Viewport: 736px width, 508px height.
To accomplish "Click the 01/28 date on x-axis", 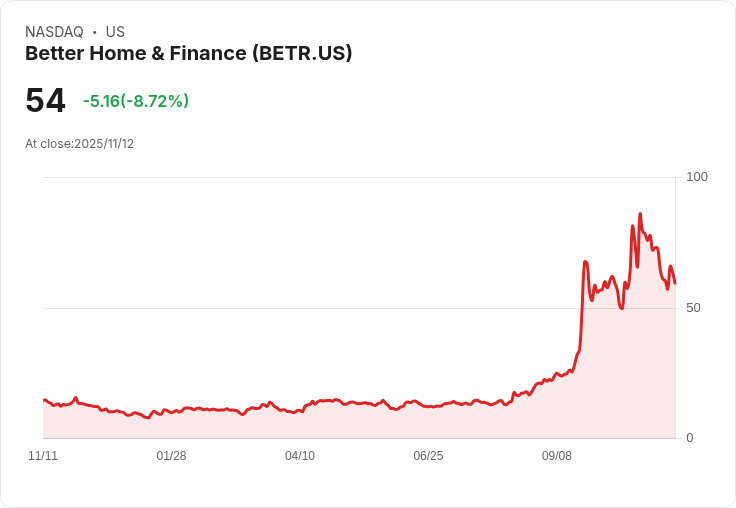I will pyautogui.click(x=171, y=456).
